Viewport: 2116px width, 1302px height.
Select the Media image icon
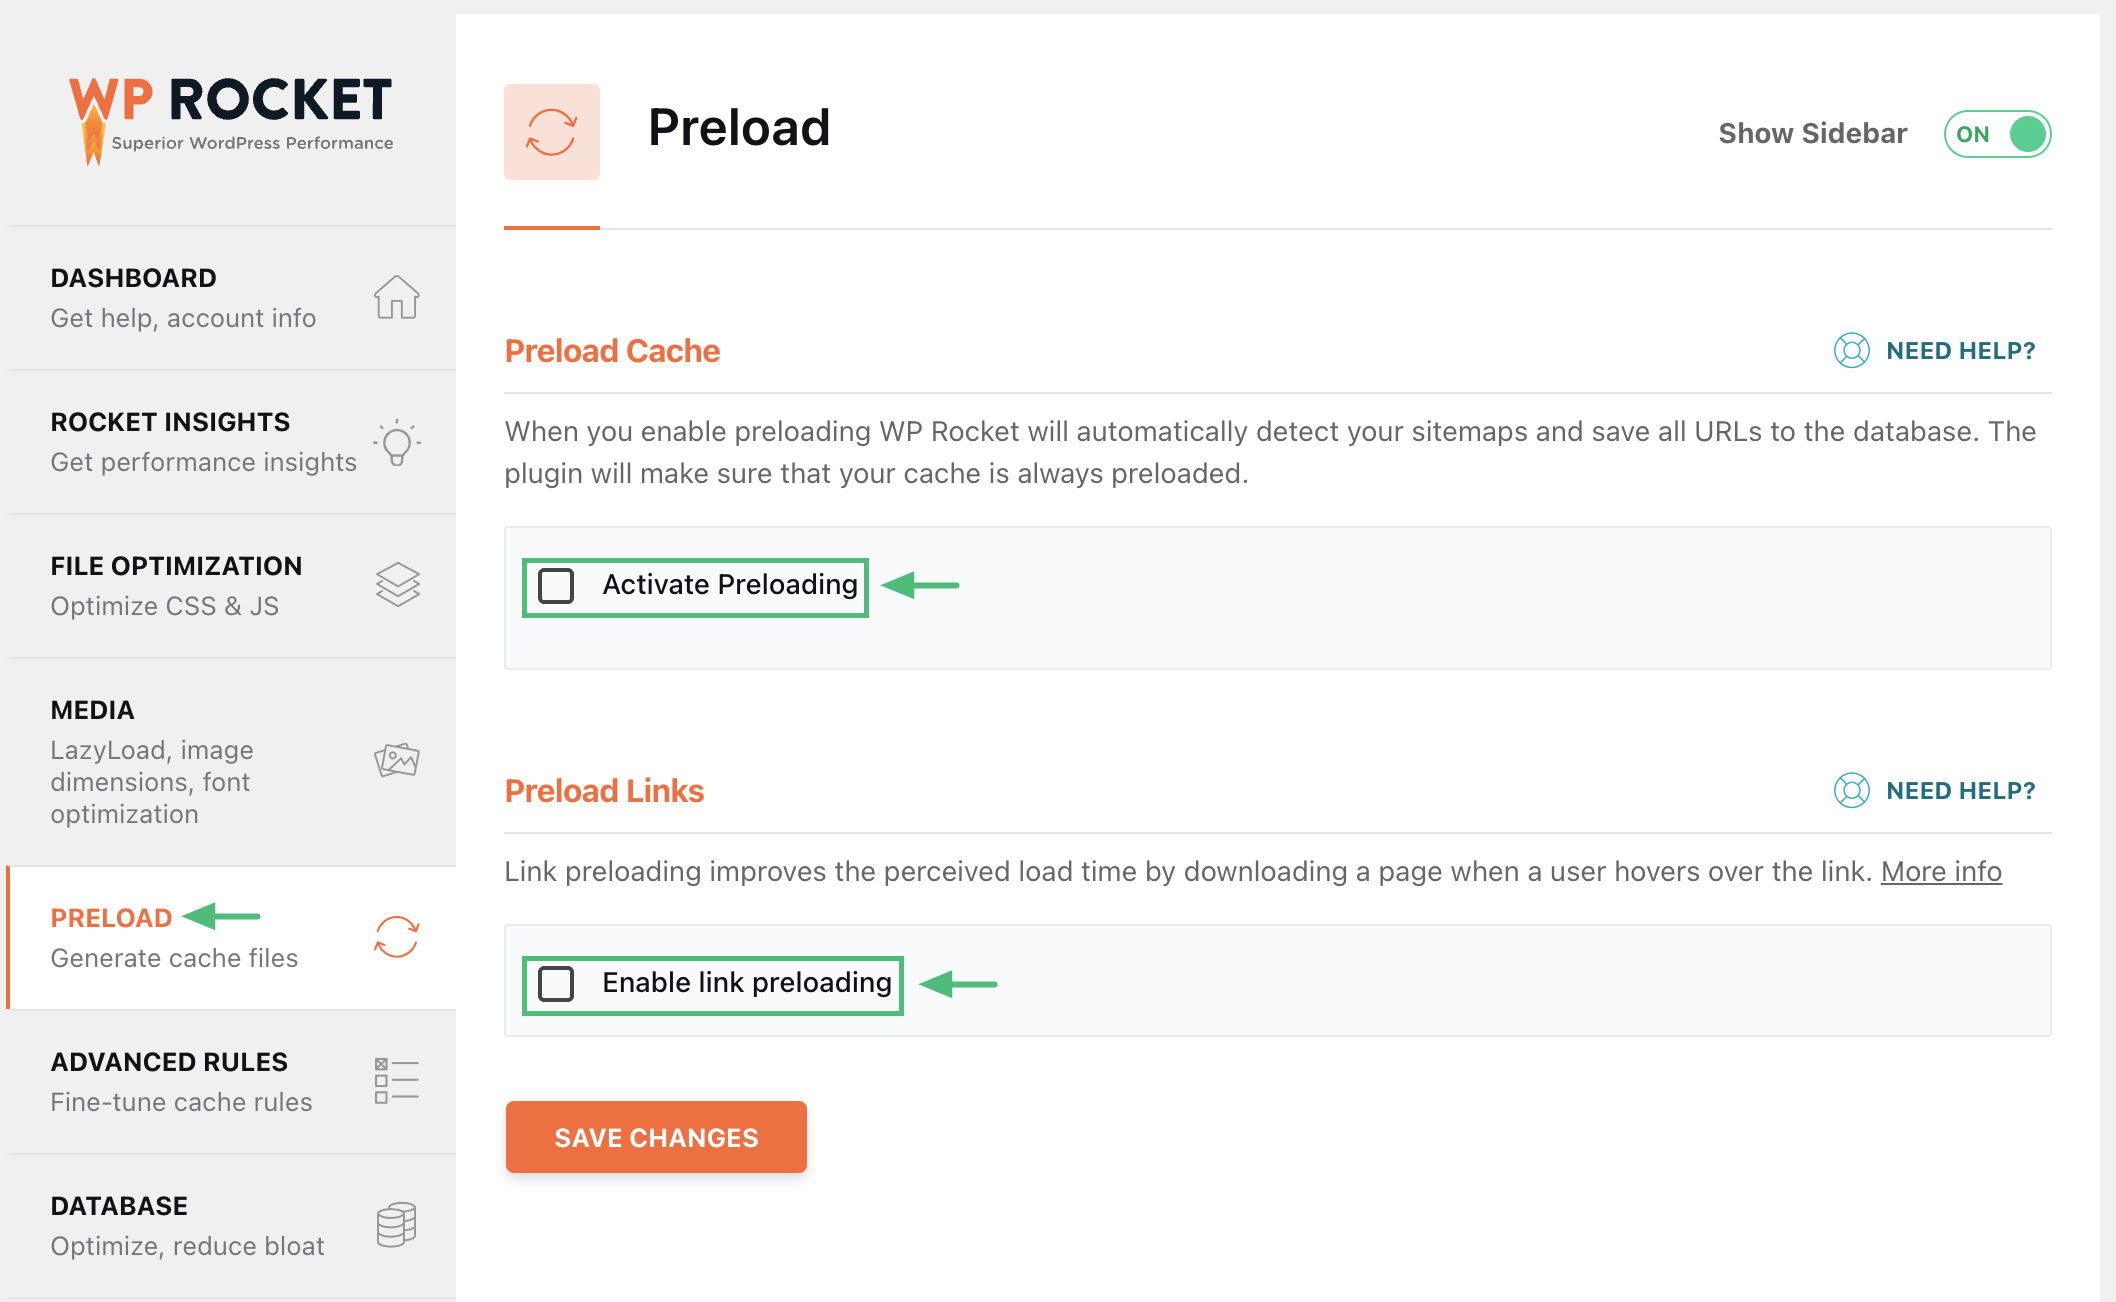pyautogui.click(x=396, y=760)
